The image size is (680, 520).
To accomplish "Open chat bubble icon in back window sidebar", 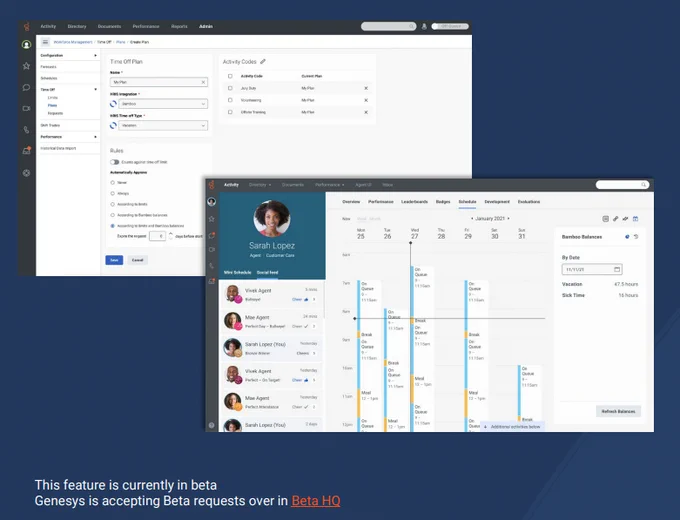I will tap(26, 87).
